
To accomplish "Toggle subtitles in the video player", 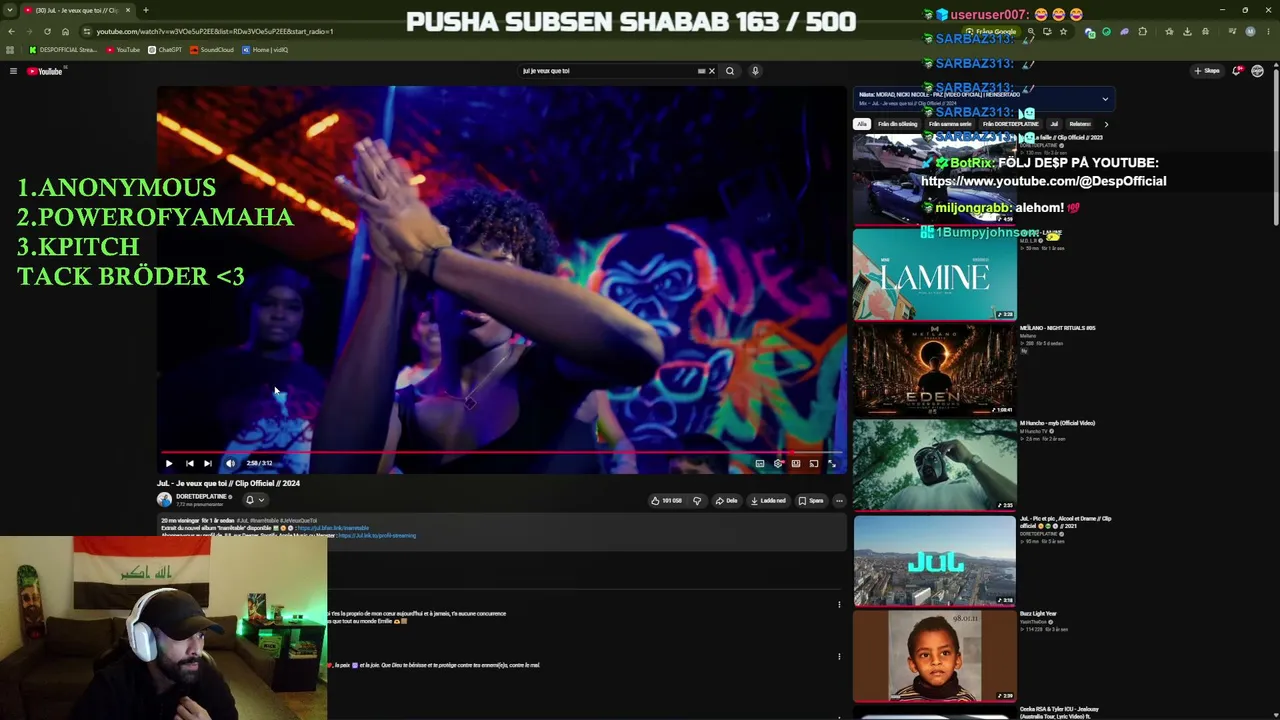I will click(760, 463).
